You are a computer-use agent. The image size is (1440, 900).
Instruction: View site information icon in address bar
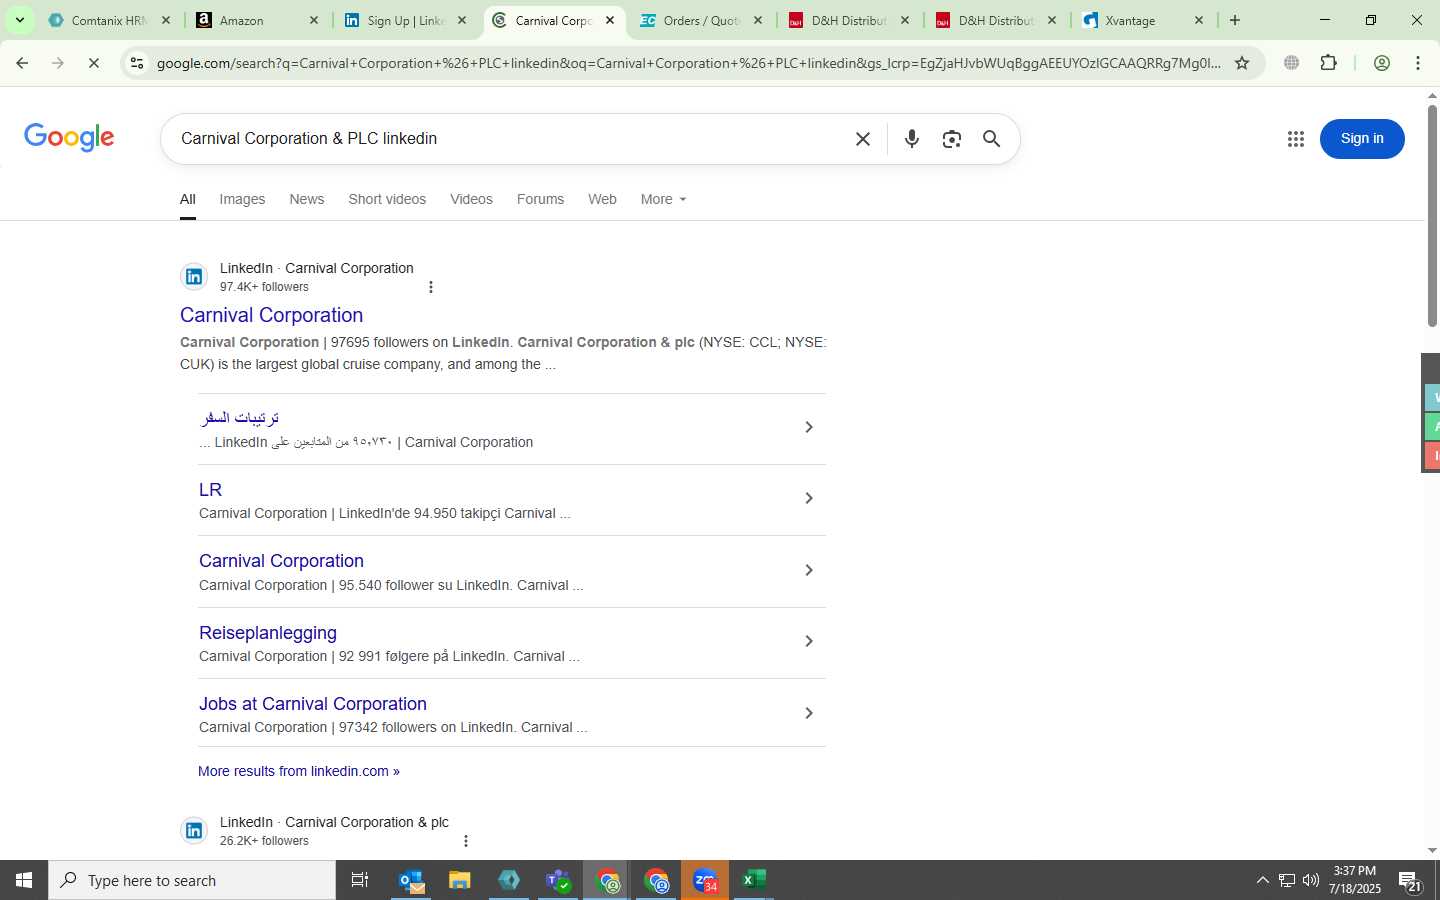(x=137, y=63)
